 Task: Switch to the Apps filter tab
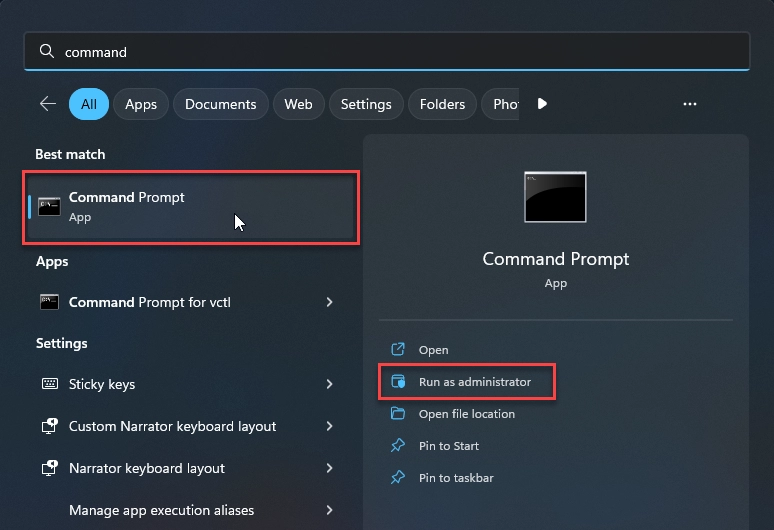click(x=141, y=104)
